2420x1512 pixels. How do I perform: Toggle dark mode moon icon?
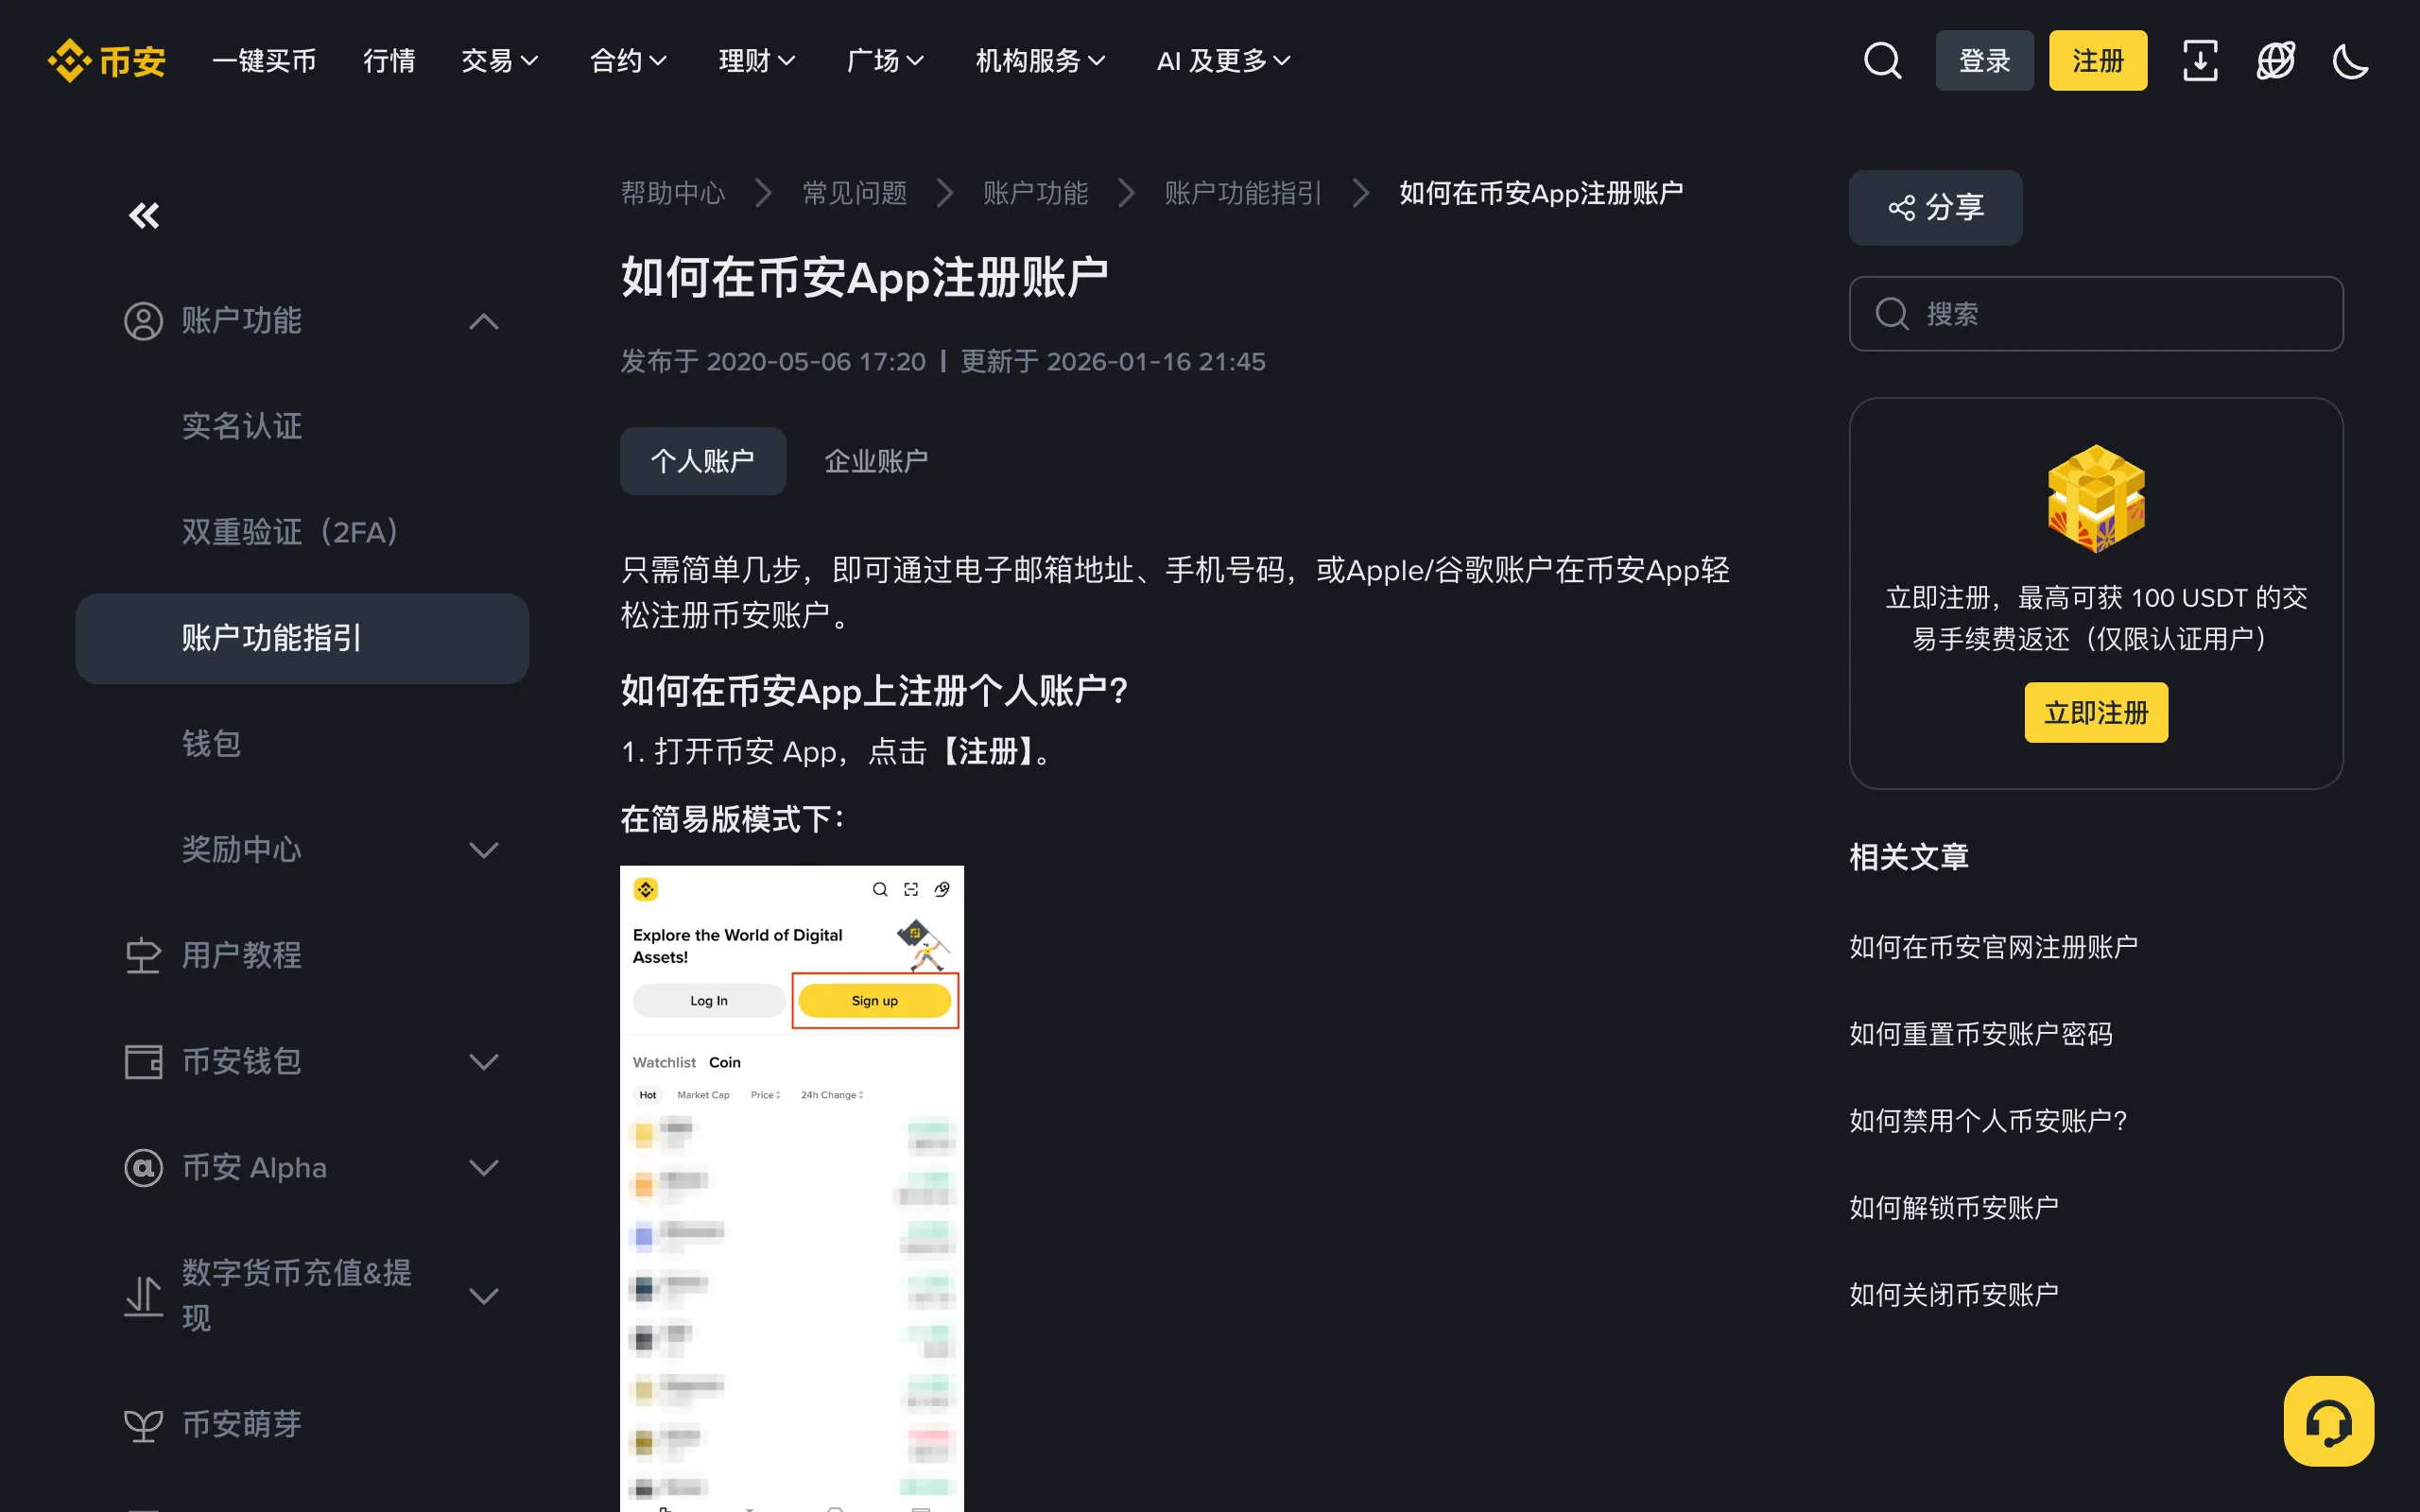(x=2350, y=61)
